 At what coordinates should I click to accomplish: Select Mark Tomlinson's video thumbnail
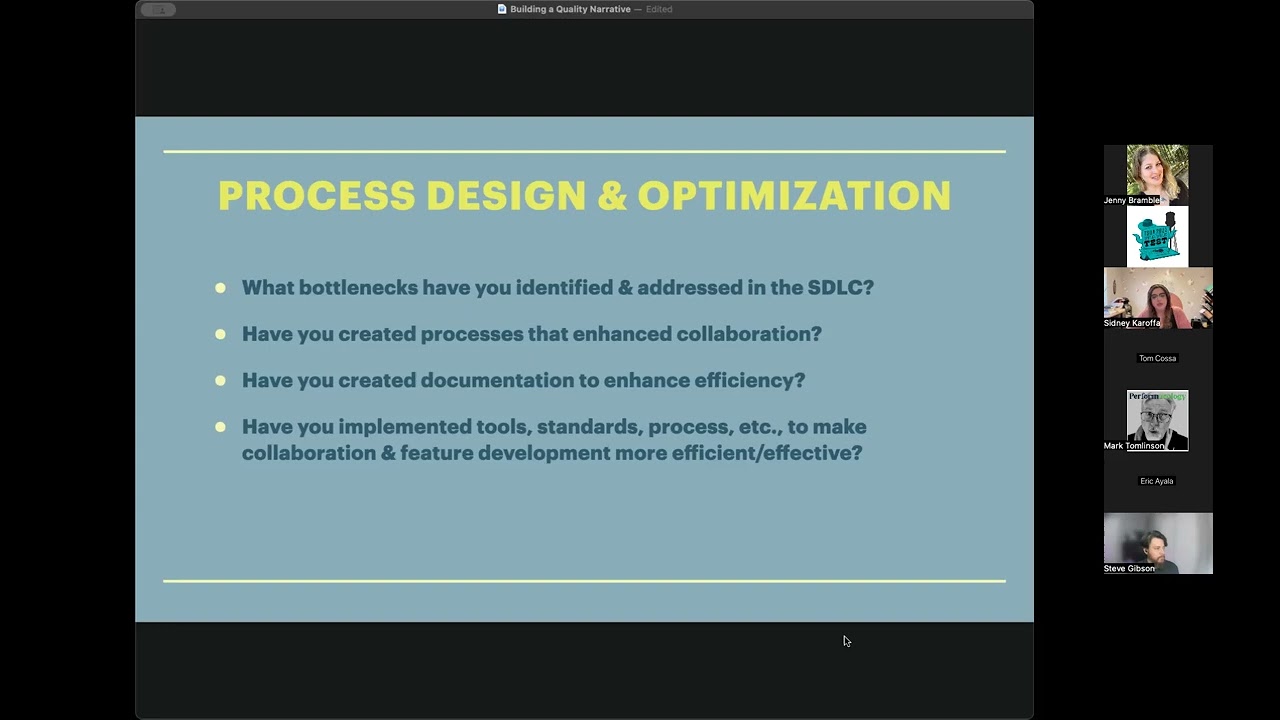point(1158,421)
